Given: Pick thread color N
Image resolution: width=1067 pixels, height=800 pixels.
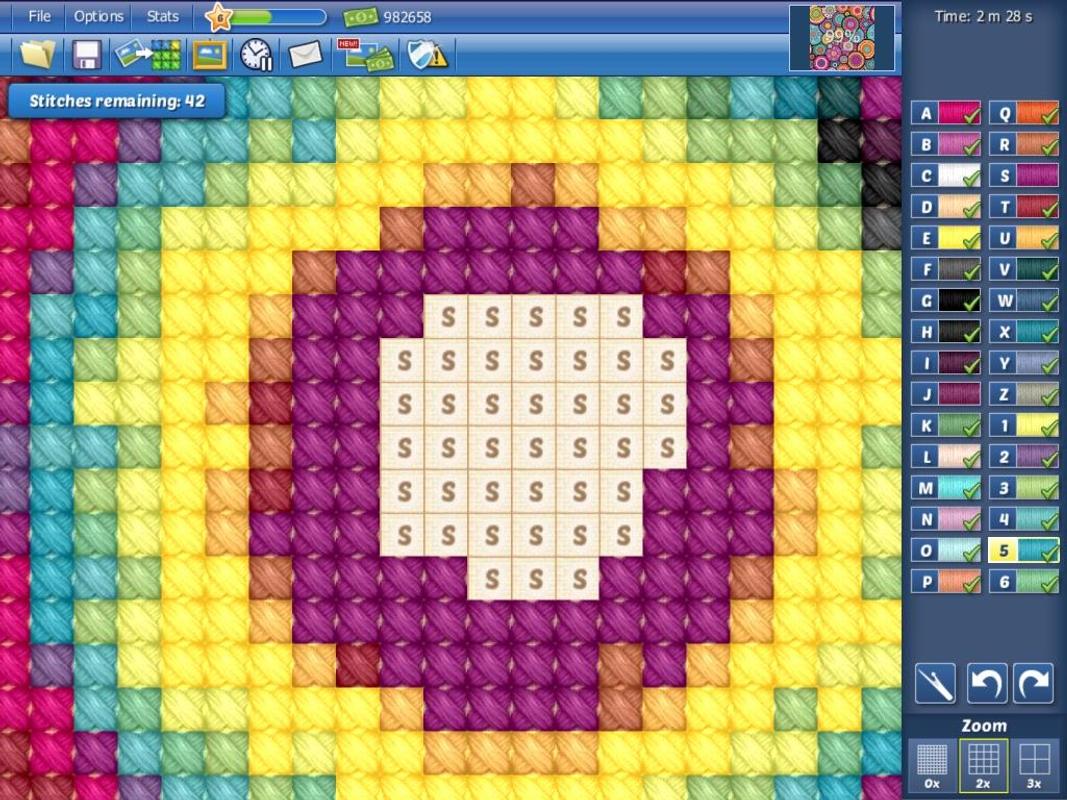Looking at the screenshot, I should click(946, 519).
